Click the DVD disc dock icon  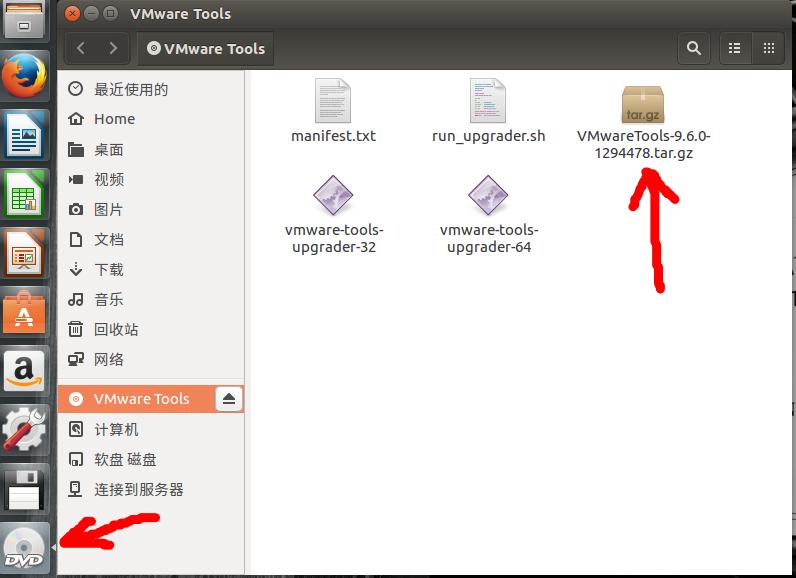pos(24,548)
